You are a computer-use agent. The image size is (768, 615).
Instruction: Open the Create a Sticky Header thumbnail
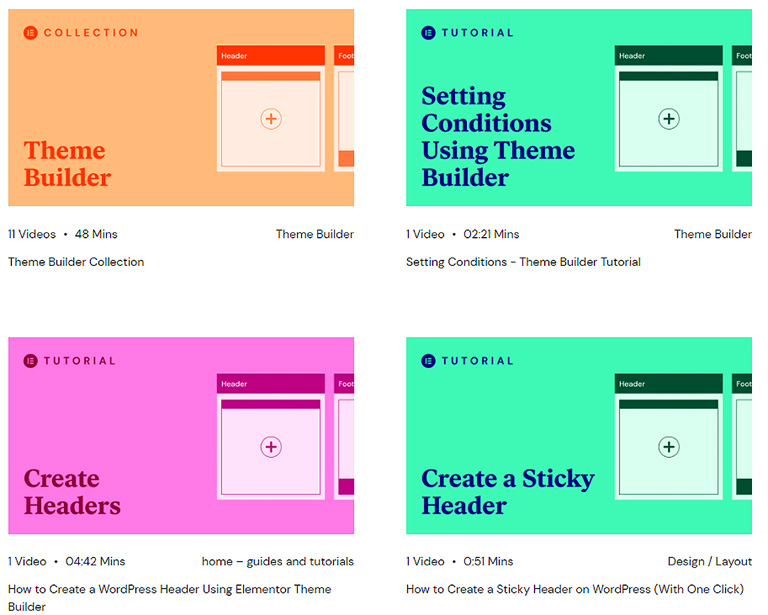pos(578,435)
